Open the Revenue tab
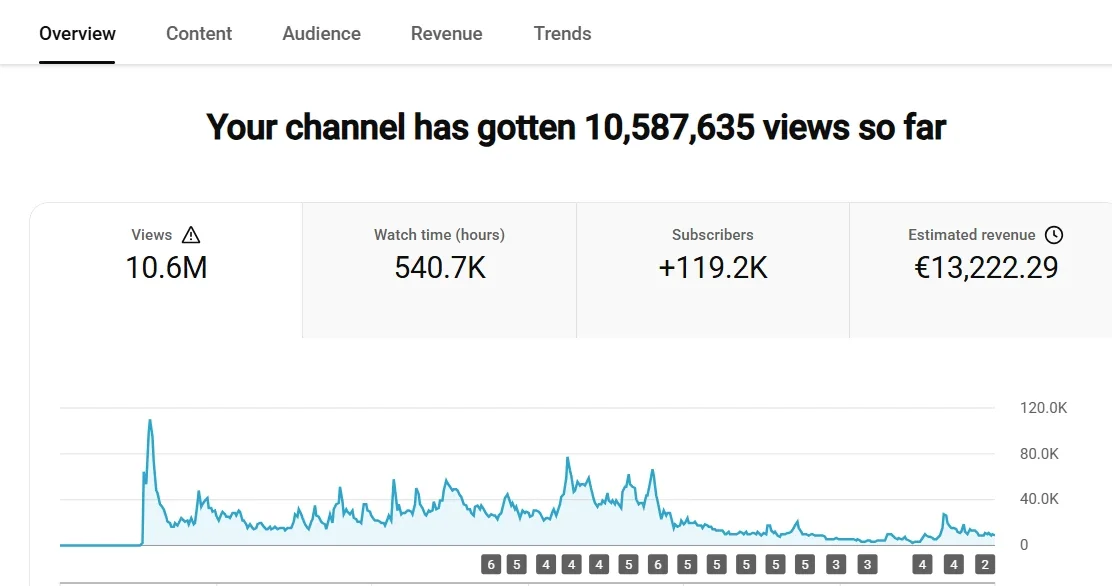This screenshot has width=1112, height=586. coord(447,33)
